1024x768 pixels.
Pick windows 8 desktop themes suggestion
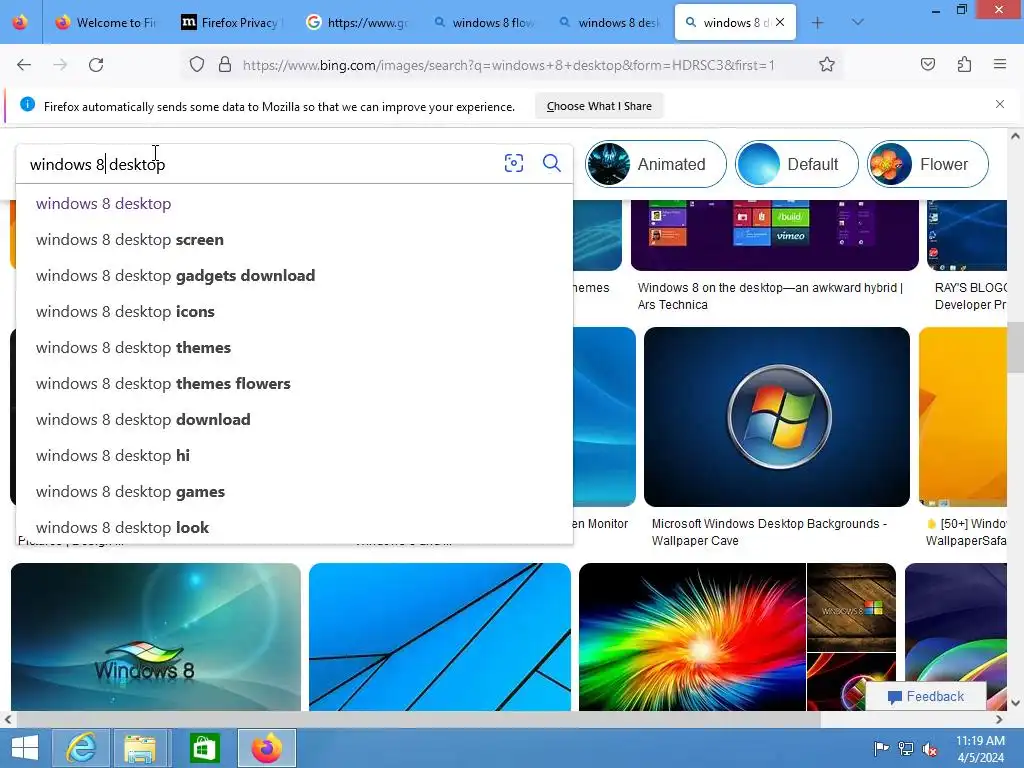click(x=295, y=347)
